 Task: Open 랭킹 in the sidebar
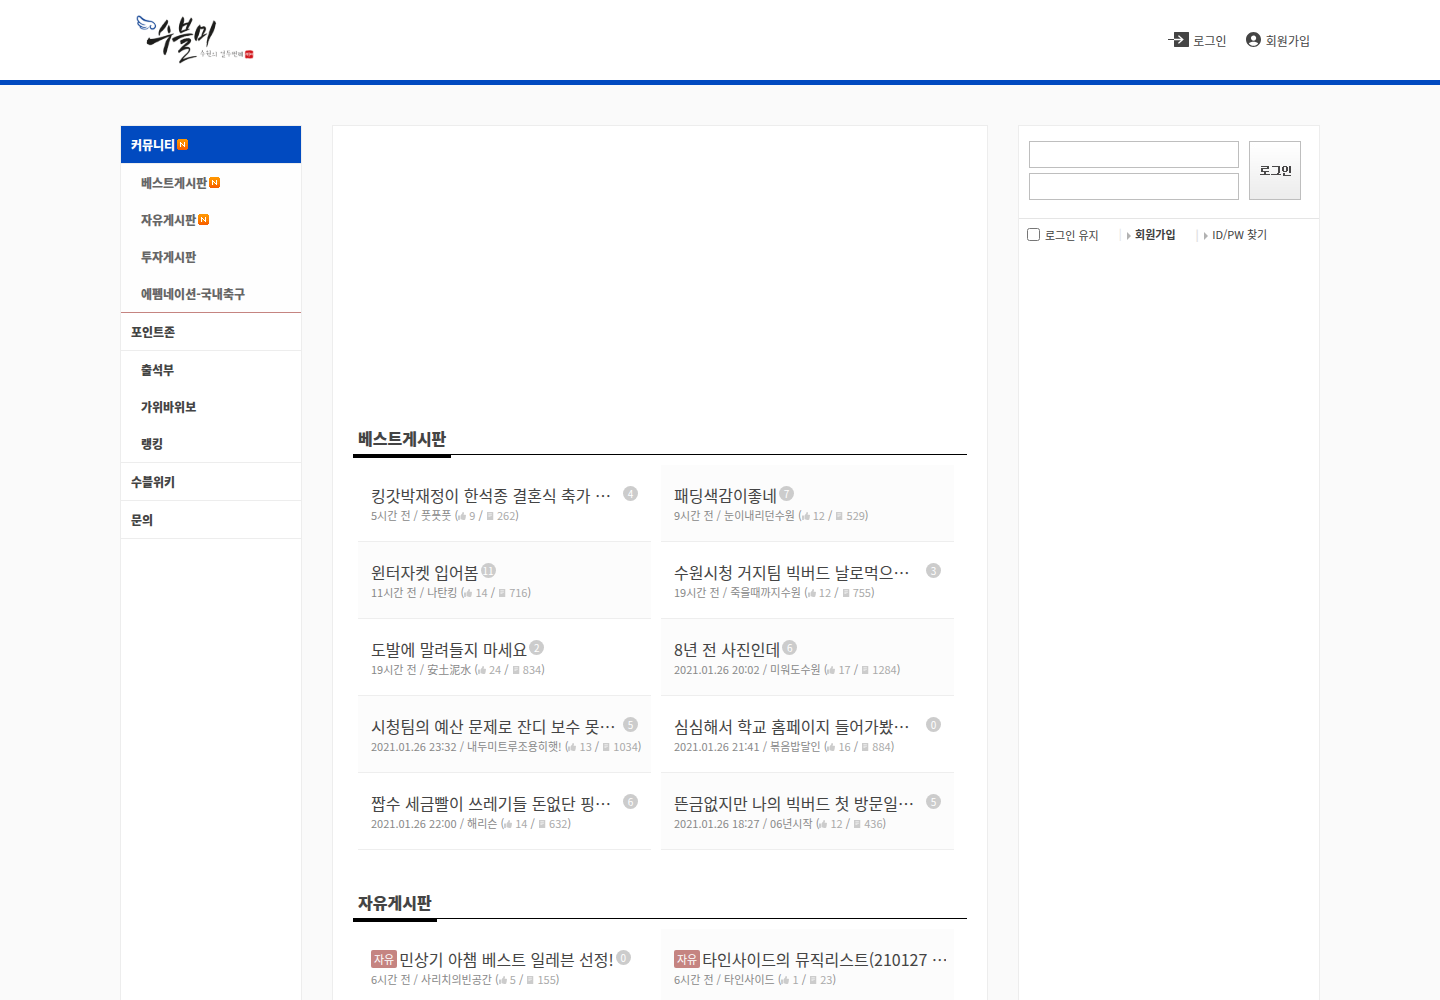[152, 444]
